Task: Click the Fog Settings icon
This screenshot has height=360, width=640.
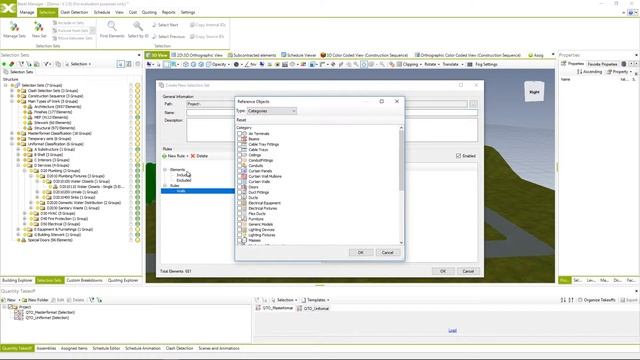Action: (x=470, y=64)
